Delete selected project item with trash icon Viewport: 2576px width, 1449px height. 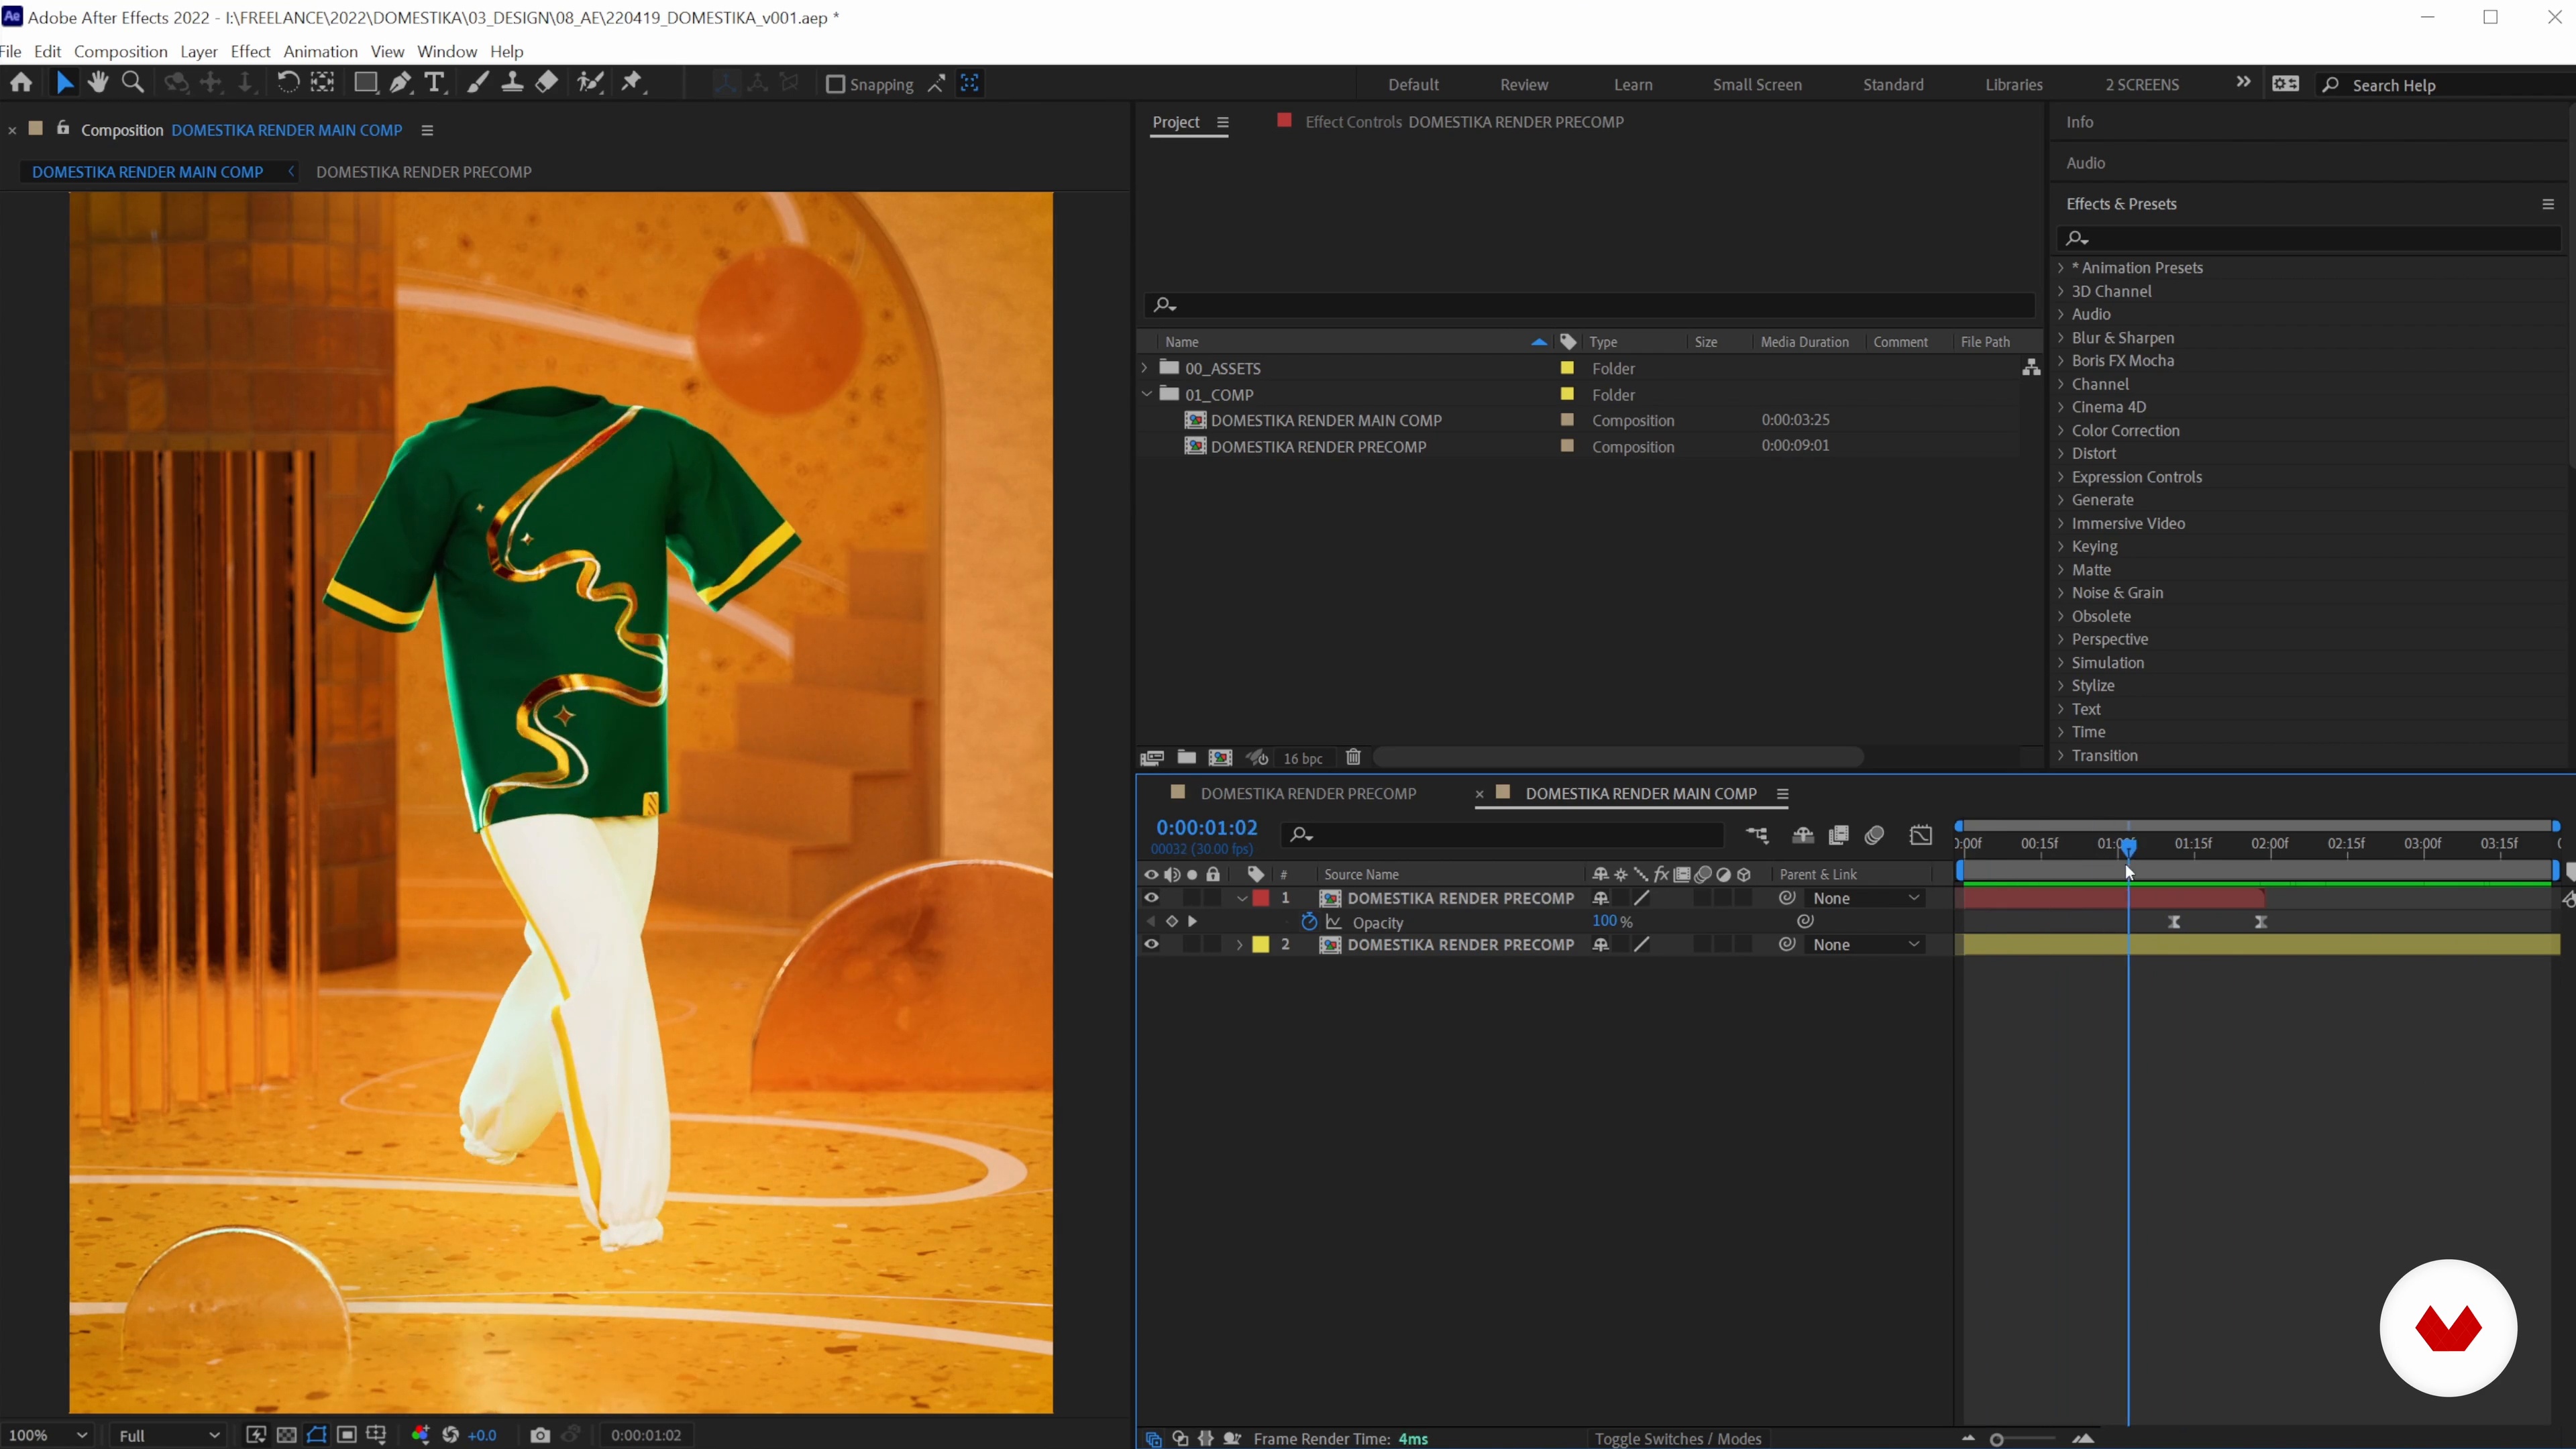[x=1353, y=758]
